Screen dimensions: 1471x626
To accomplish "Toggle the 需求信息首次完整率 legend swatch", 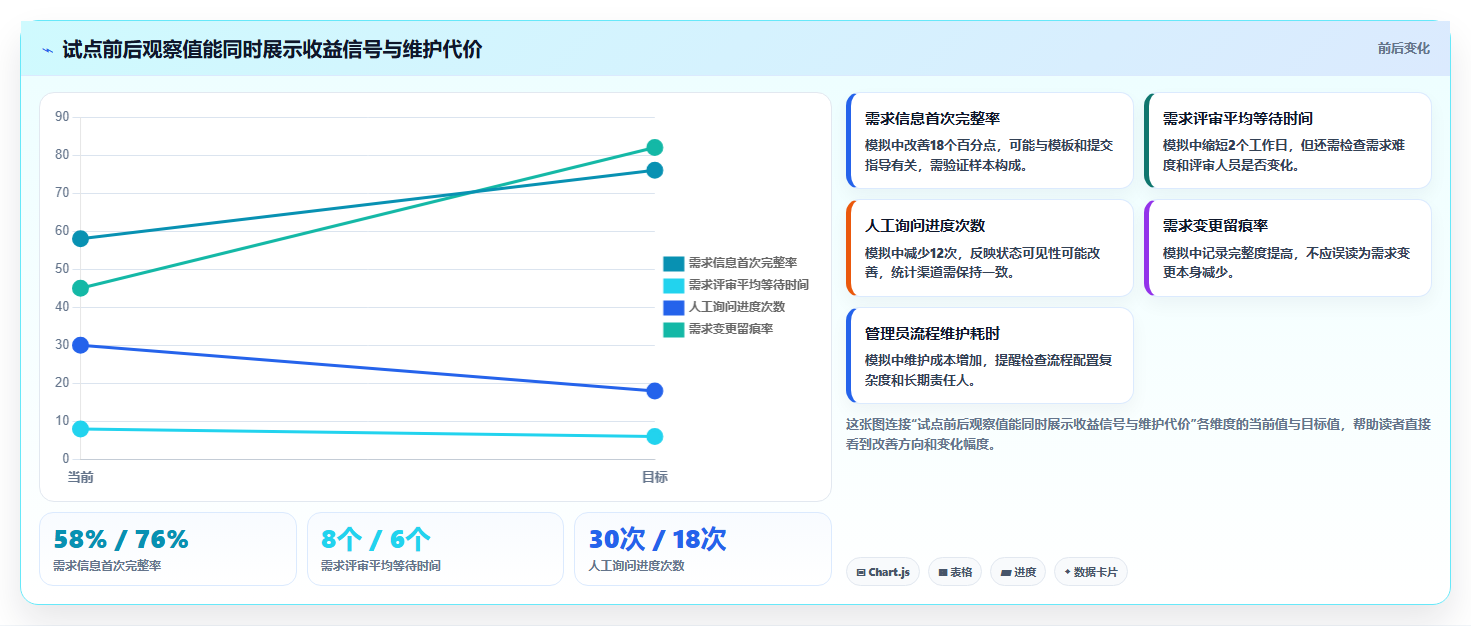I will [x=673, y=263].
